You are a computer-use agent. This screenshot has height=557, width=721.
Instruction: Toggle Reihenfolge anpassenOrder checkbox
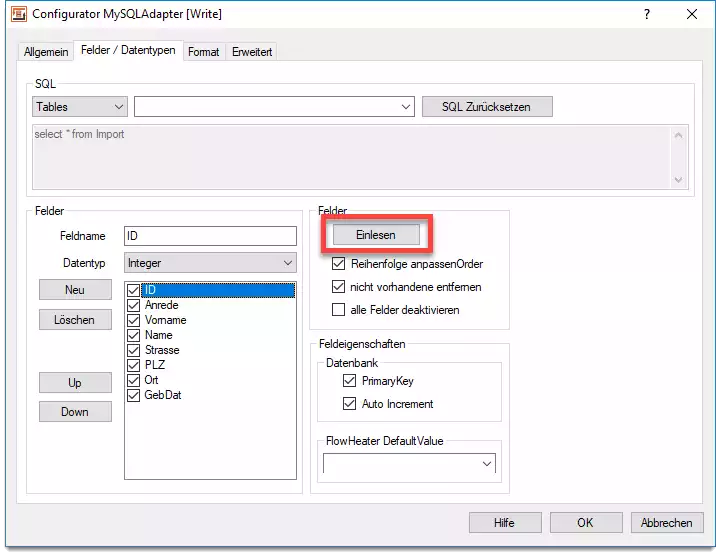[339, 264]
